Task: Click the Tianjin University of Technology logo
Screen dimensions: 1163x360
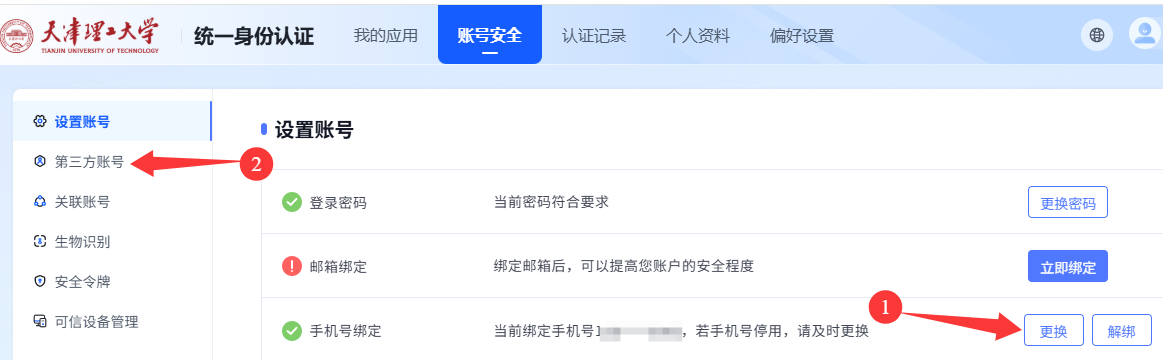Action: pyautogui.click(x=80, y=35)
